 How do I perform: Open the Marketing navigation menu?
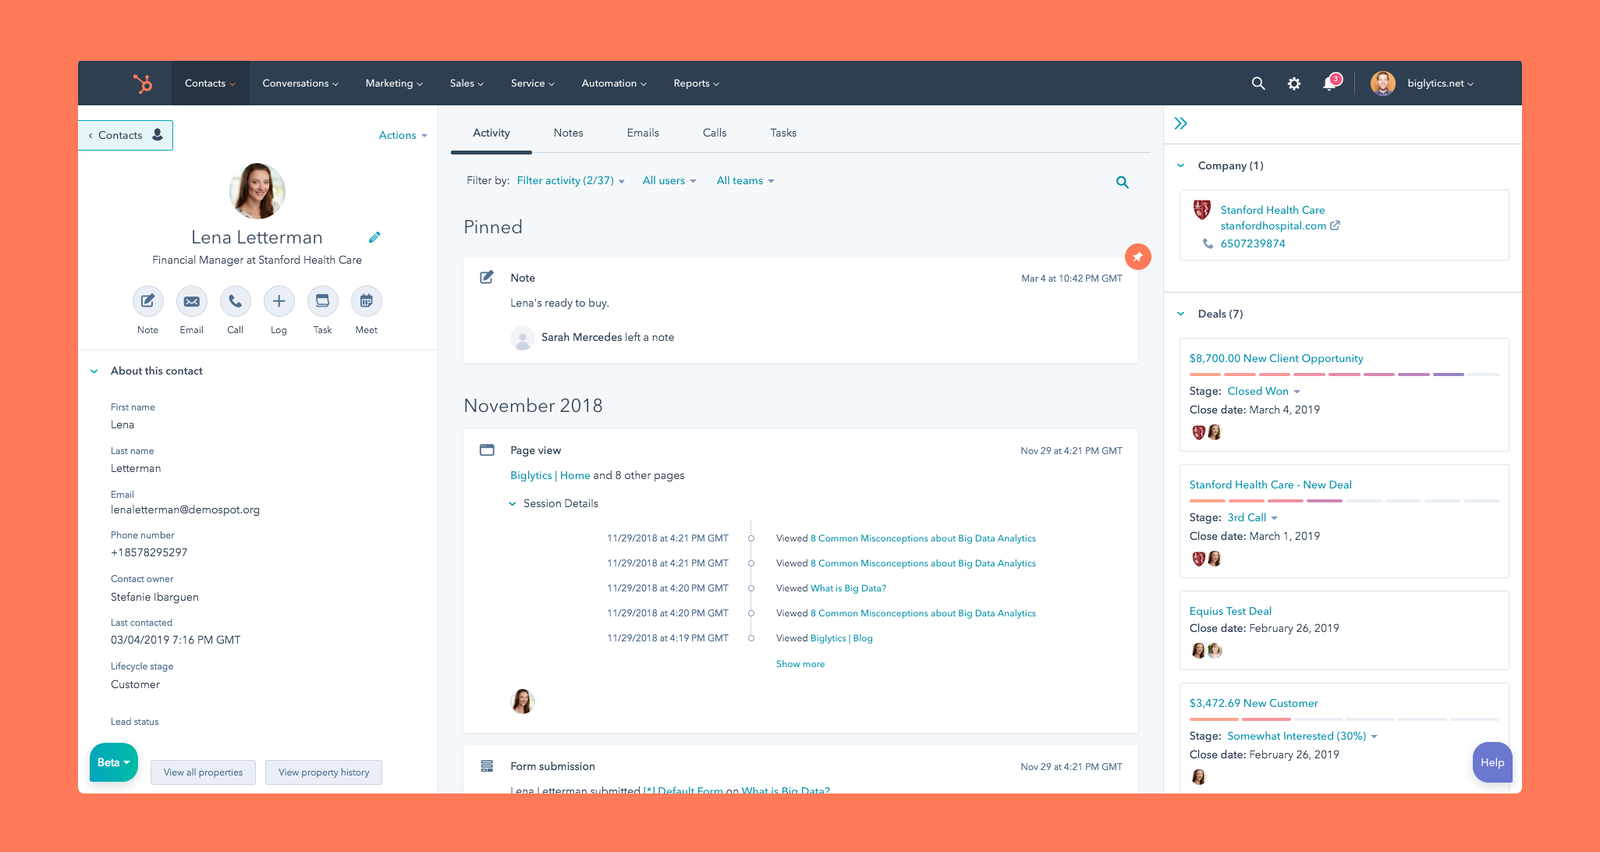point(394,84)
